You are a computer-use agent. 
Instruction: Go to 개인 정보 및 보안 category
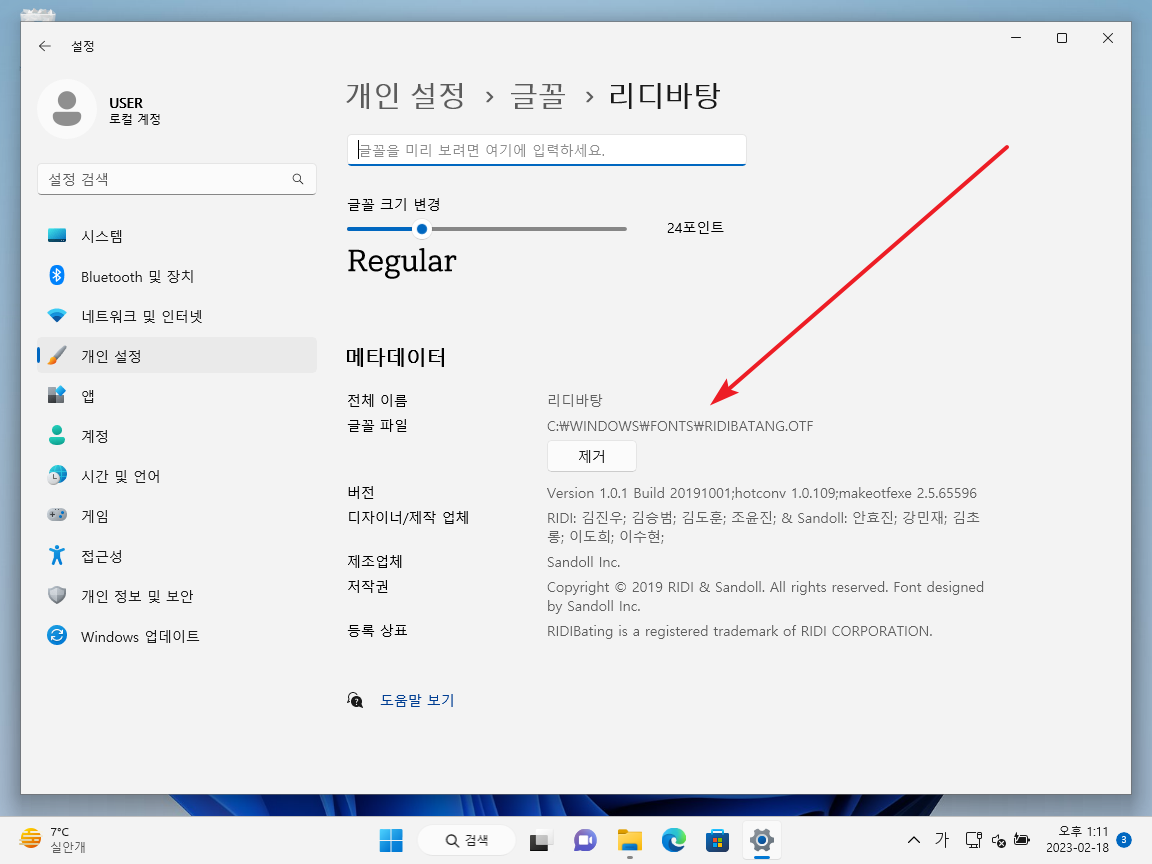click(x=177, y=596)
